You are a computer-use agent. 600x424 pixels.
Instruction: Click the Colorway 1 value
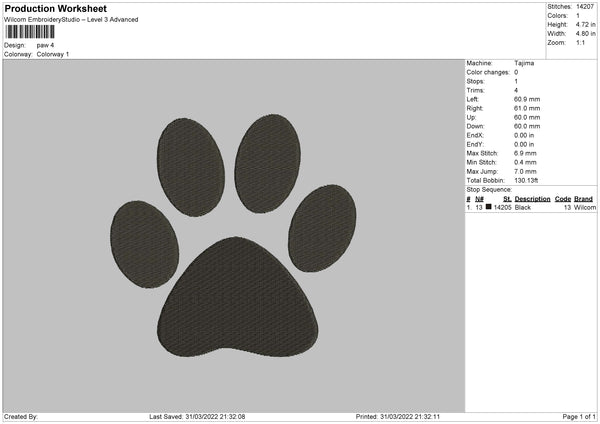tap(53, 54)
